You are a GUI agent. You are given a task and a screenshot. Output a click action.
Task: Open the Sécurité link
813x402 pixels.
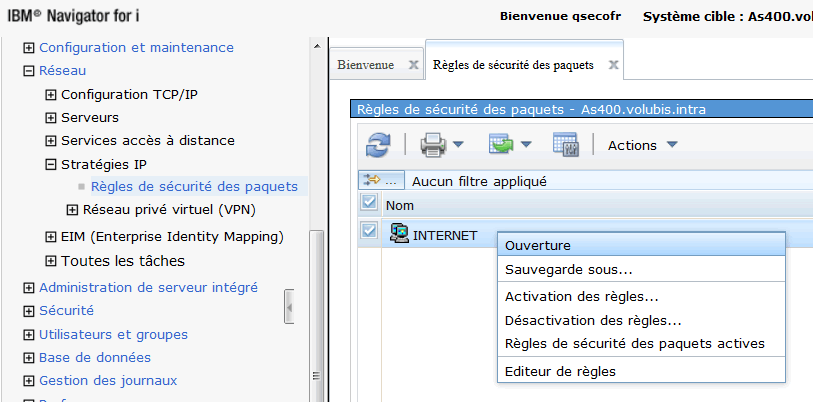(x=66, y=310)
